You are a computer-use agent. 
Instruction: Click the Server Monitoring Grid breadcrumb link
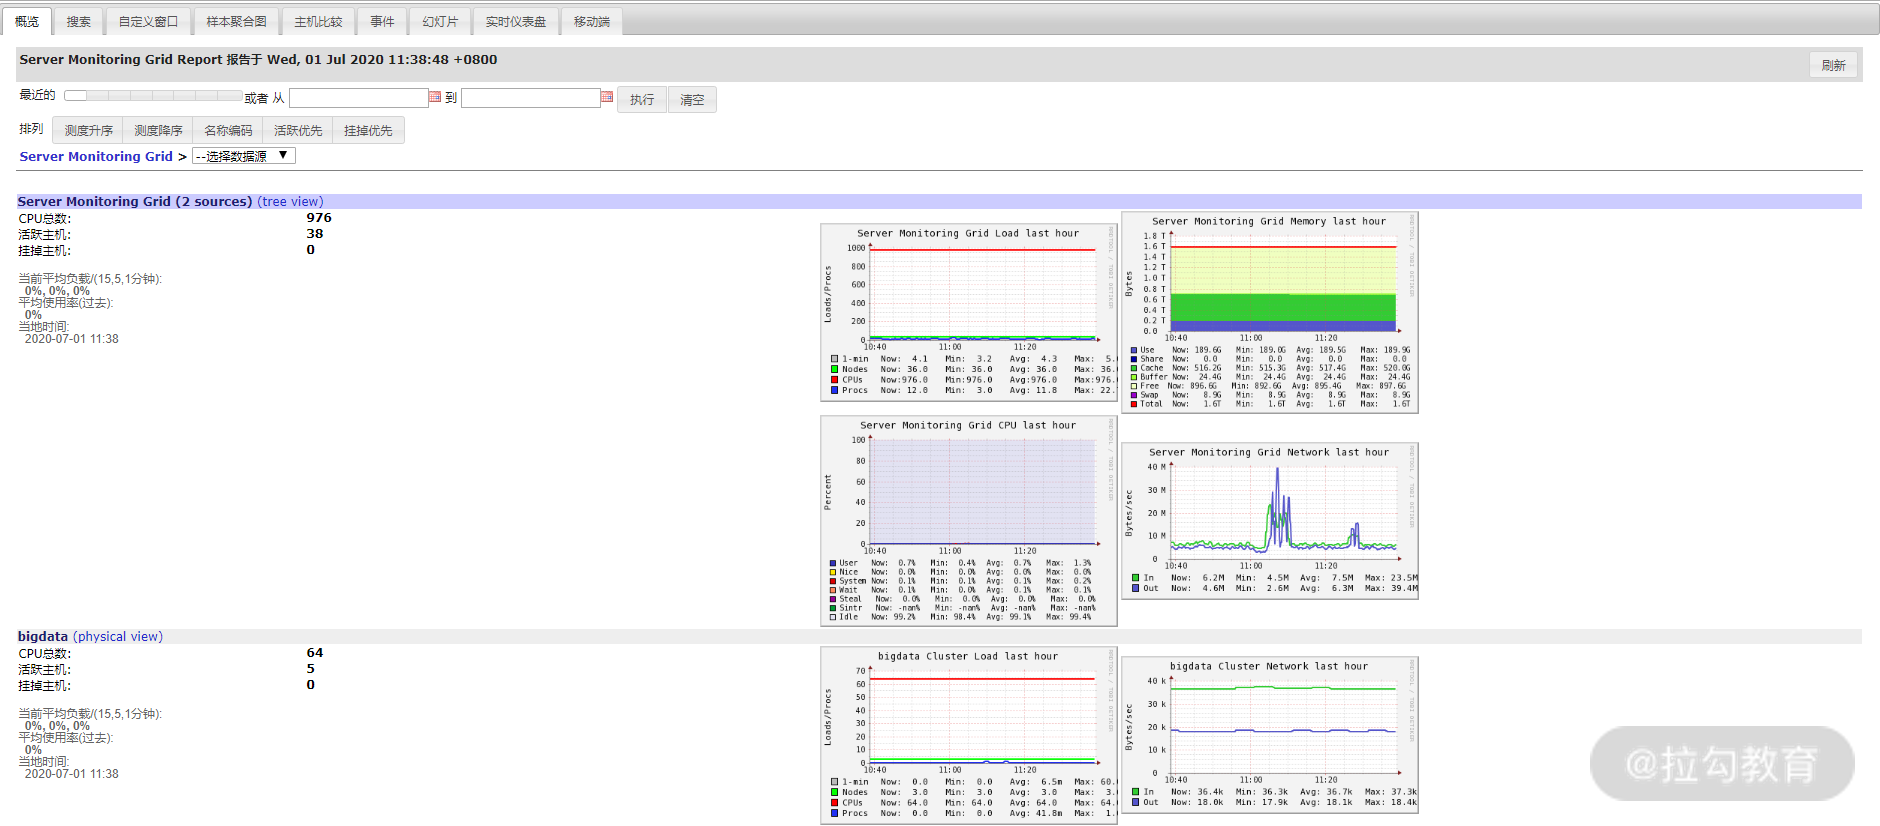pyautogui.click(x=96, y=157)
